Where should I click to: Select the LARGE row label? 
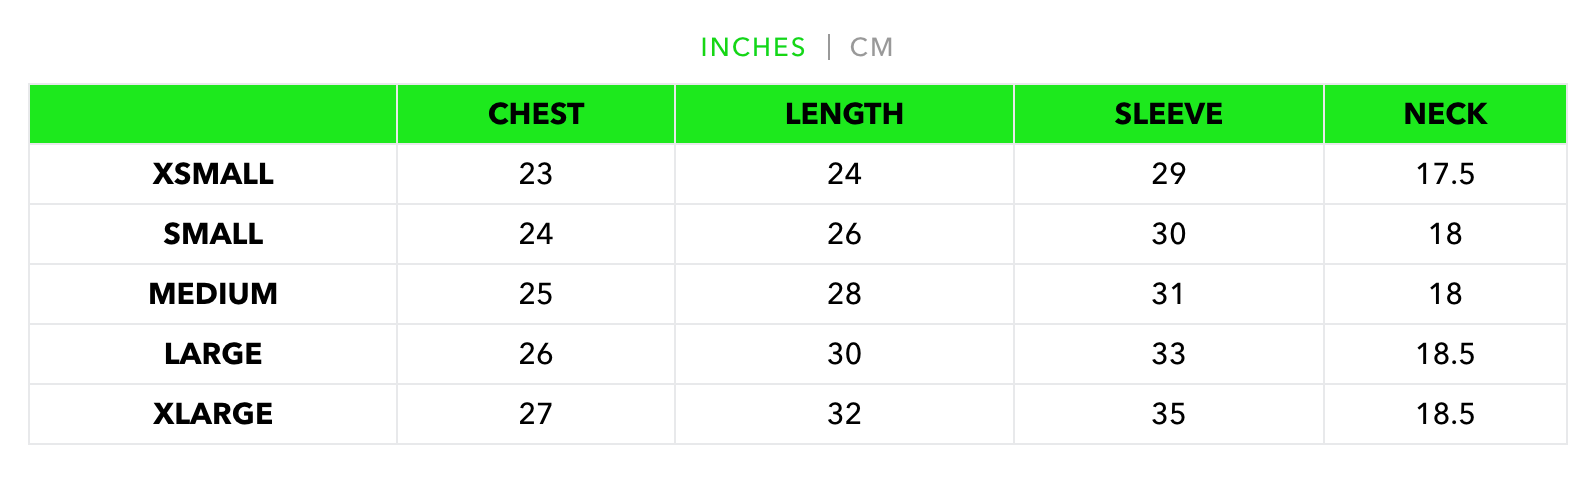[x=213, y=354]
